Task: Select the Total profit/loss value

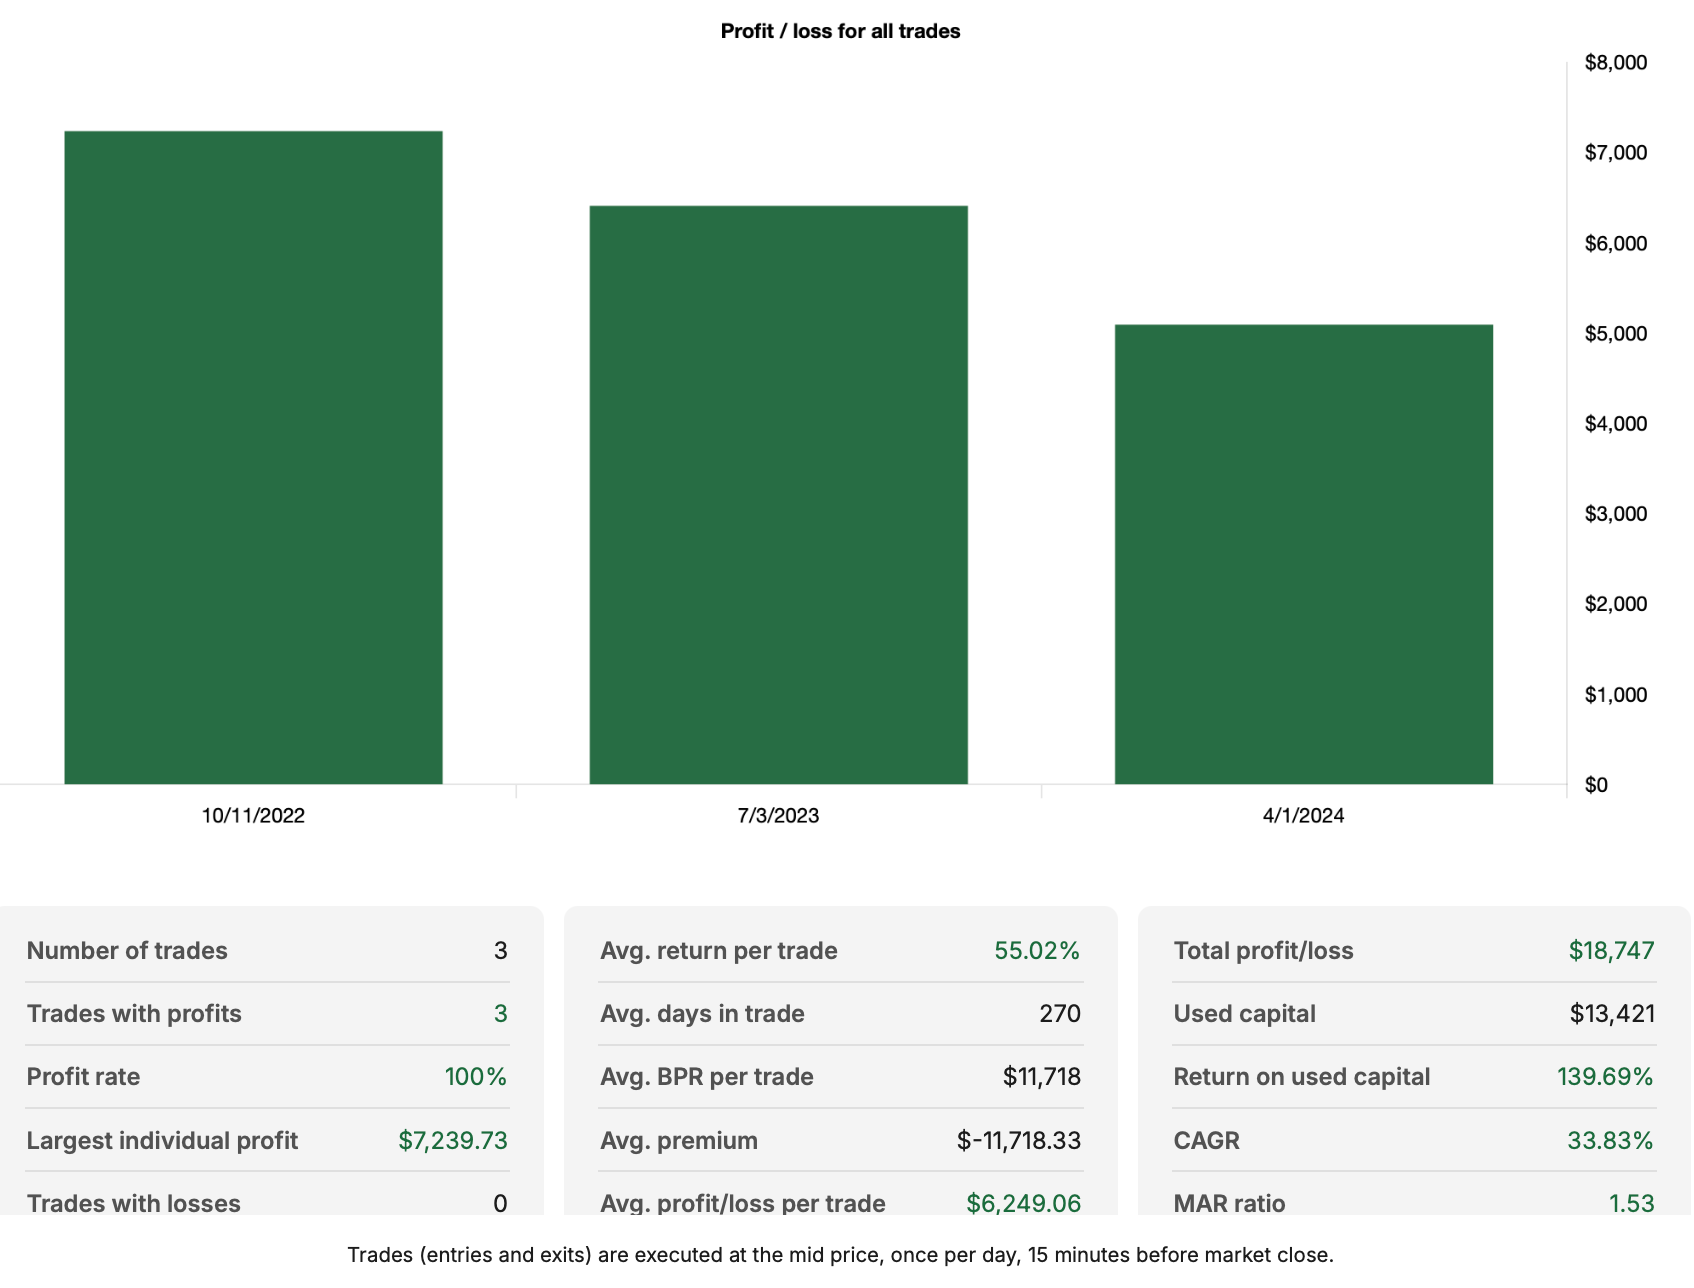Action: [1611, 951]
